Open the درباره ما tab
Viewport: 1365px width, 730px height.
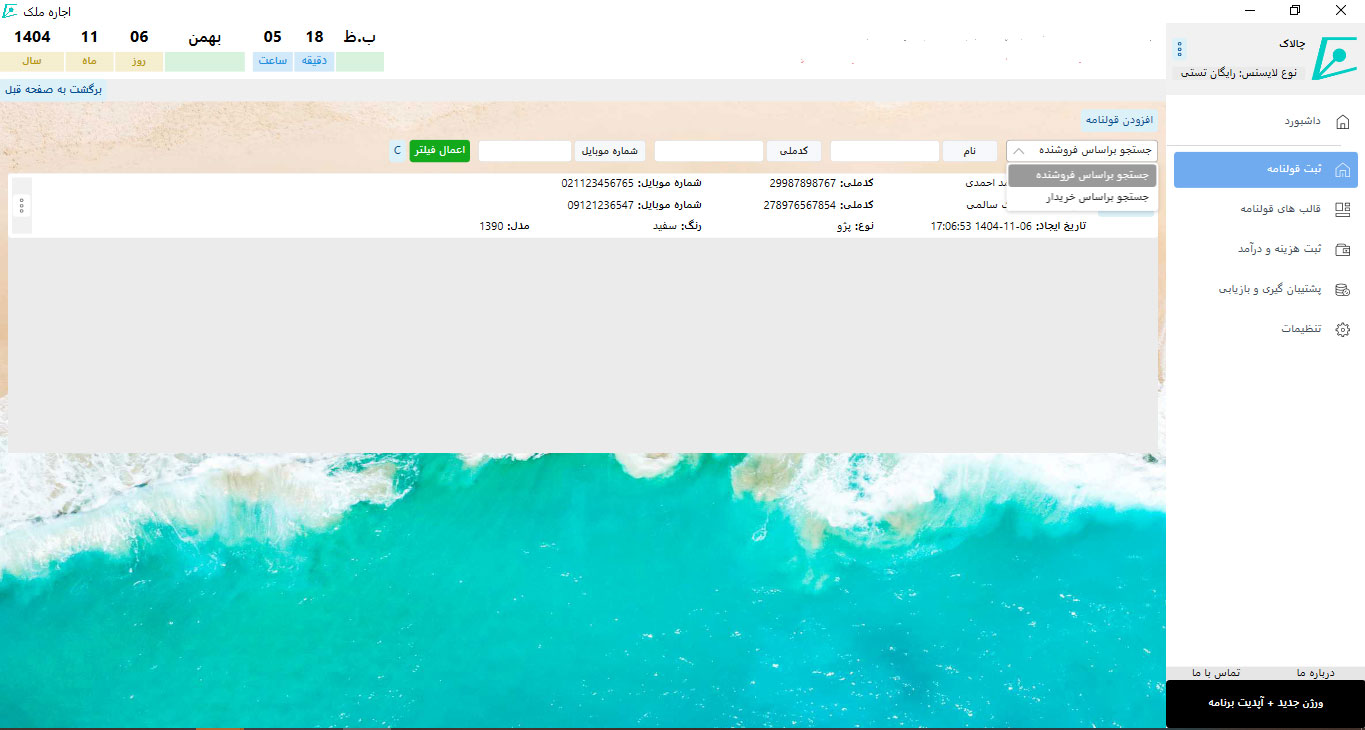(1315, 673)
